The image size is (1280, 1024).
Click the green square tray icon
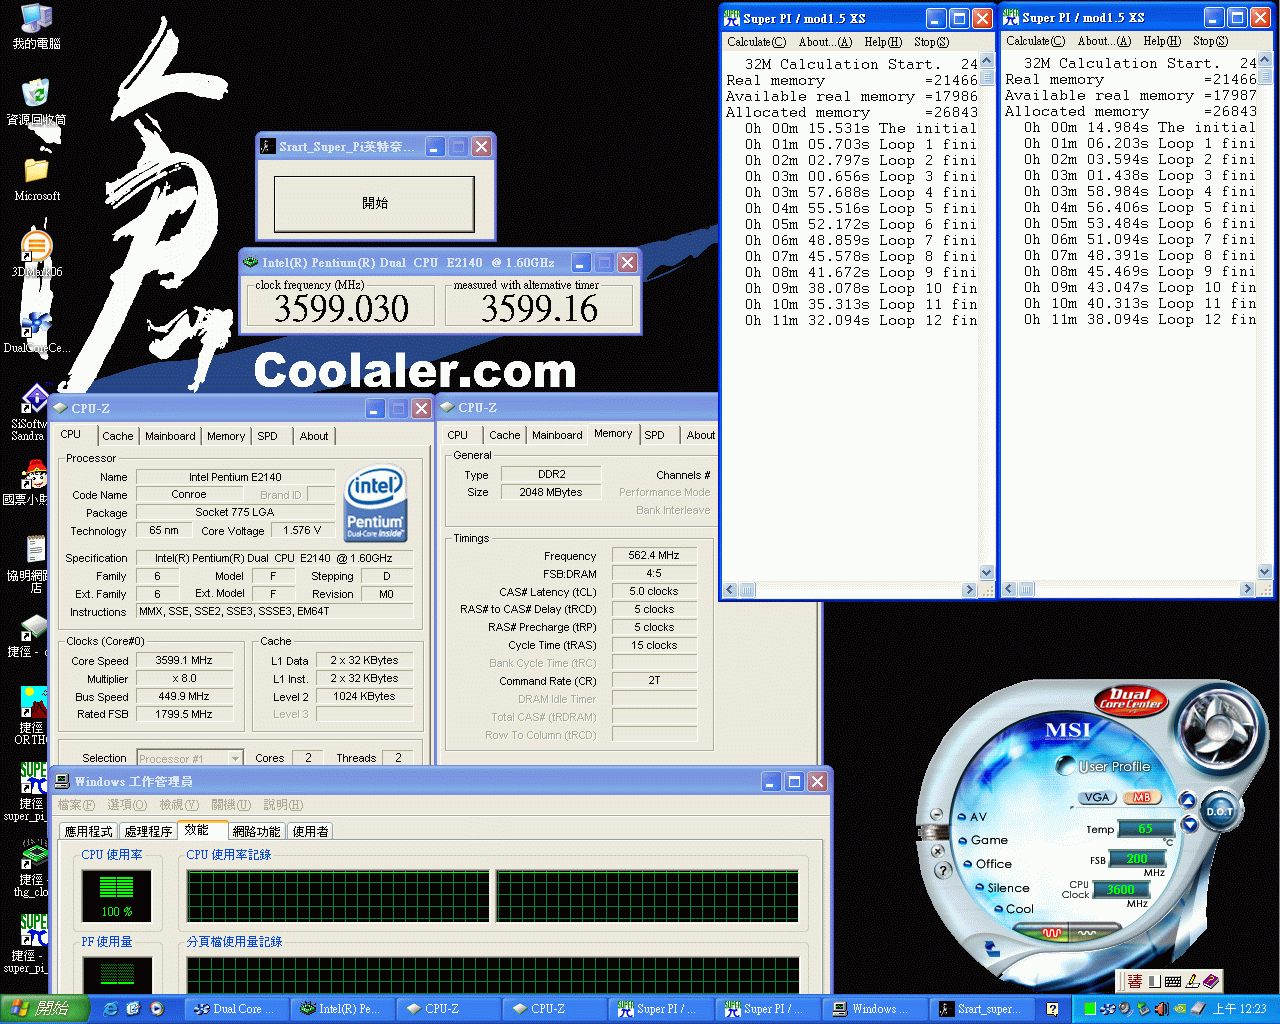(x=1091, y=1009)
